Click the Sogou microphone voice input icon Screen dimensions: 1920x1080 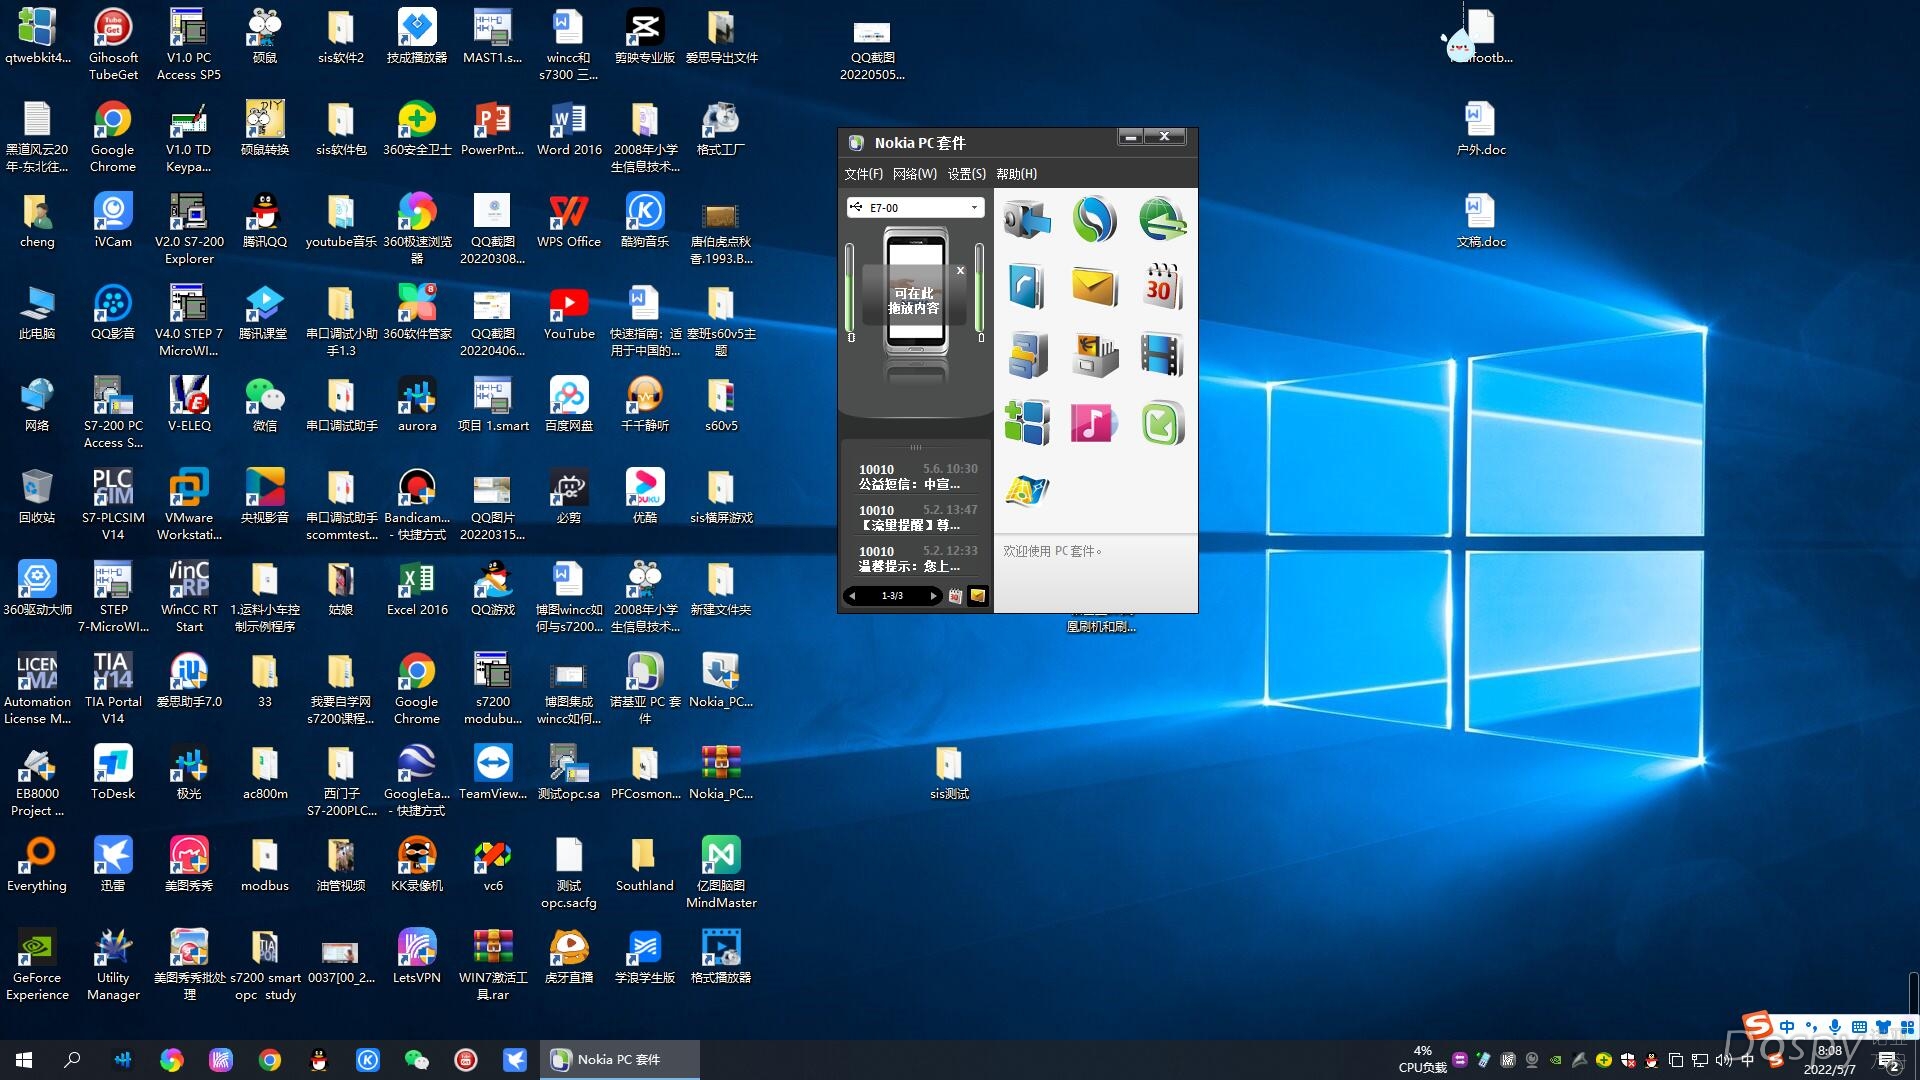[1835, 1027]
